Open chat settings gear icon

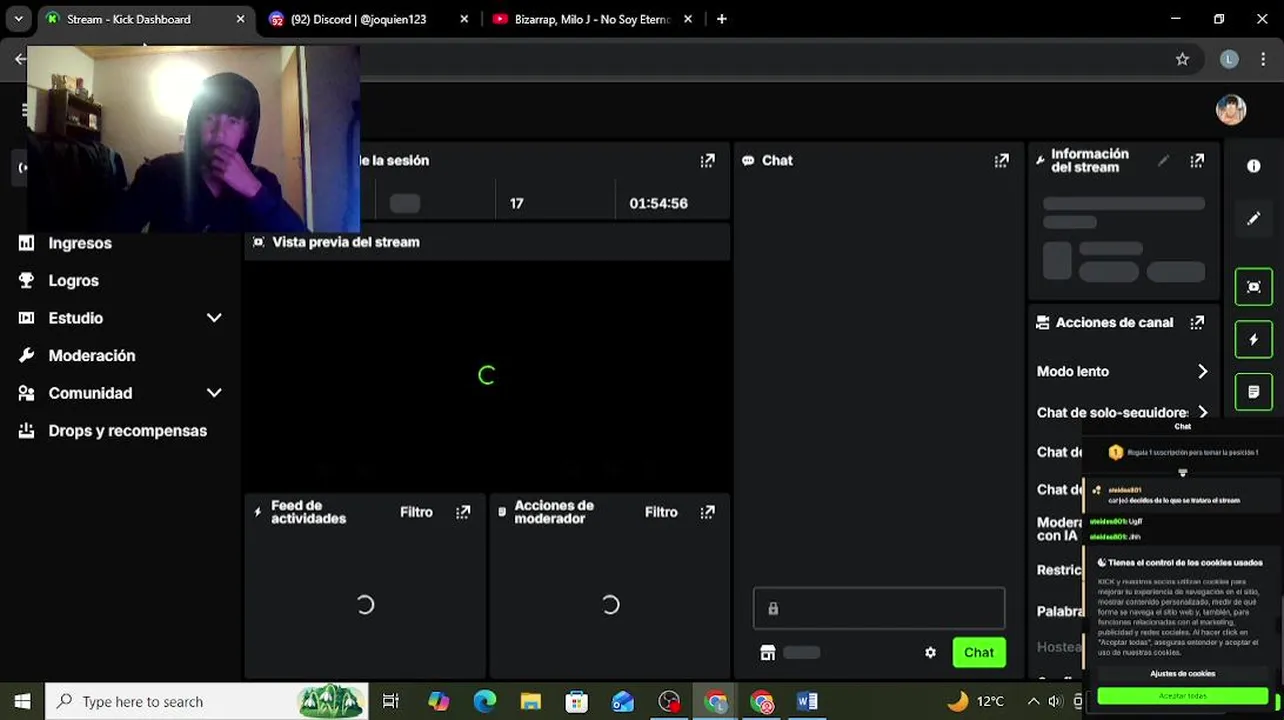[930, 652]
